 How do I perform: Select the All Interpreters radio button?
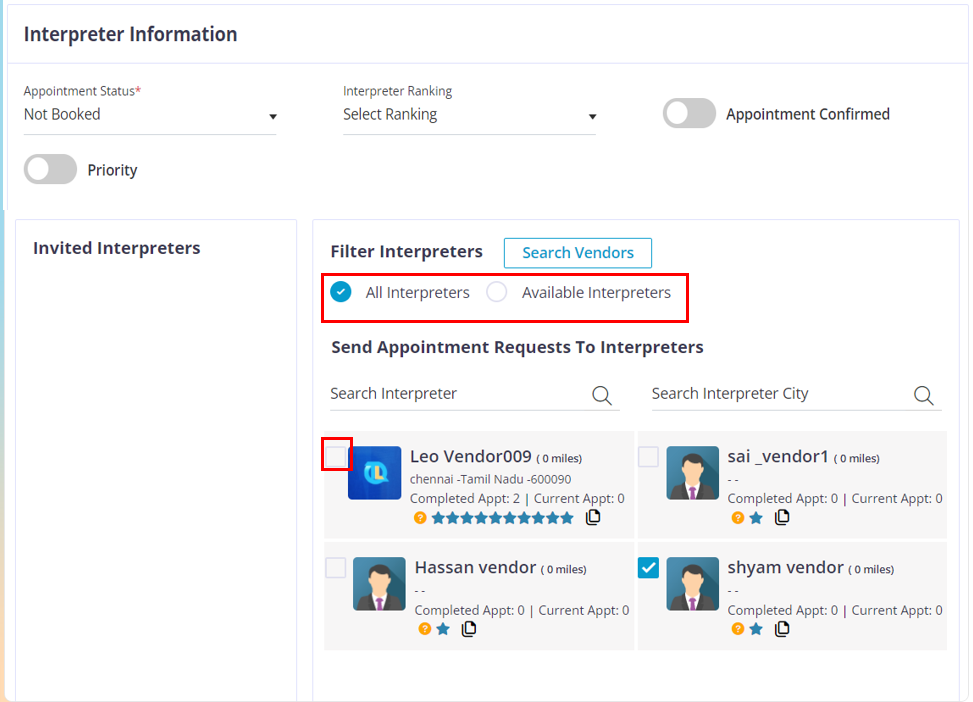[341, 293]
